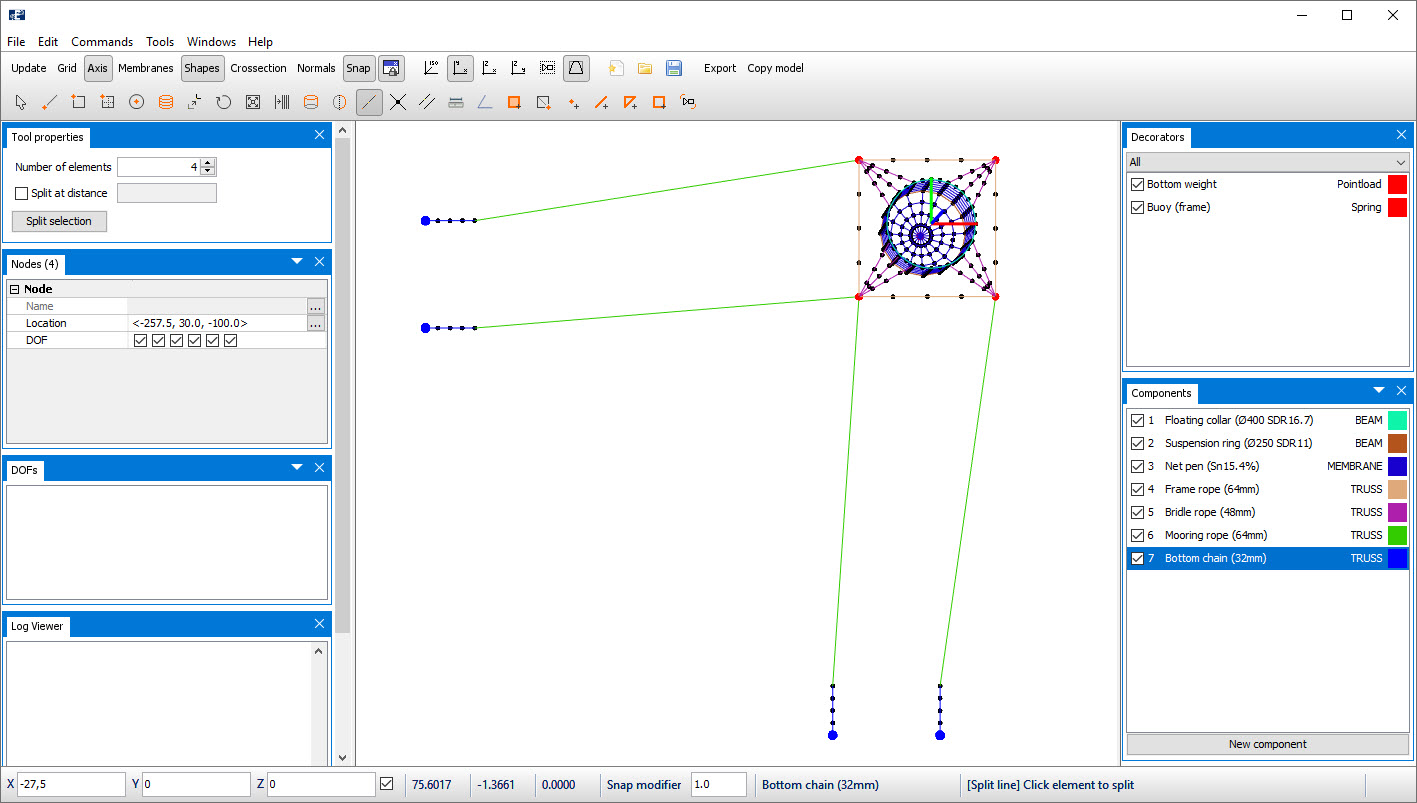Save the model with the floppy icon

click(x=674, y=68)
